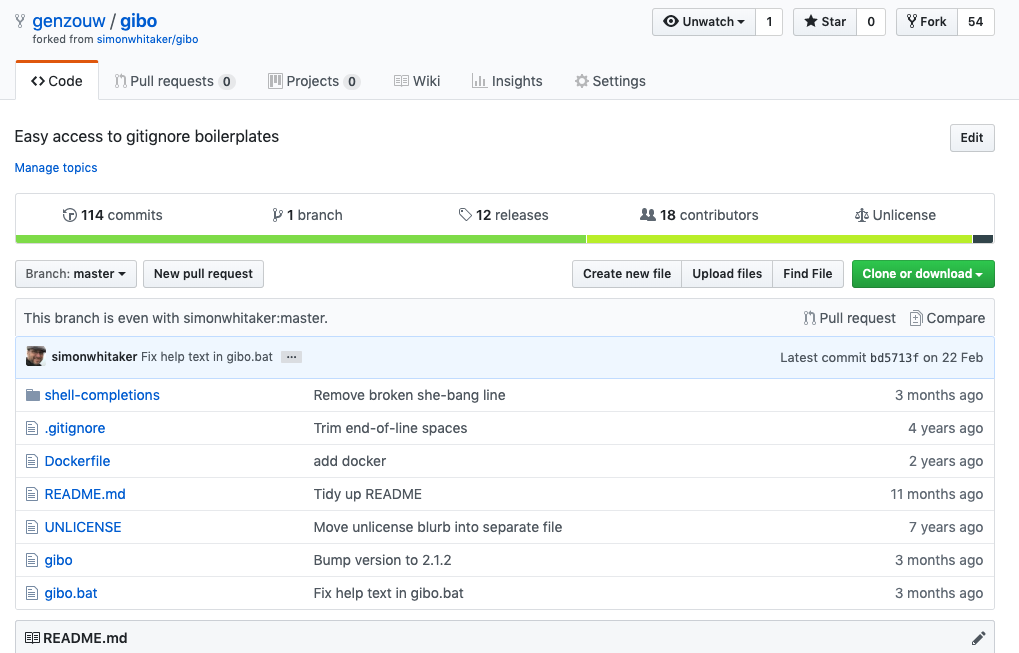This screenshot has width=1019, height=653.
Task: Click simonwhitaker's avatar thumbnail
Action: coord(36,356)
